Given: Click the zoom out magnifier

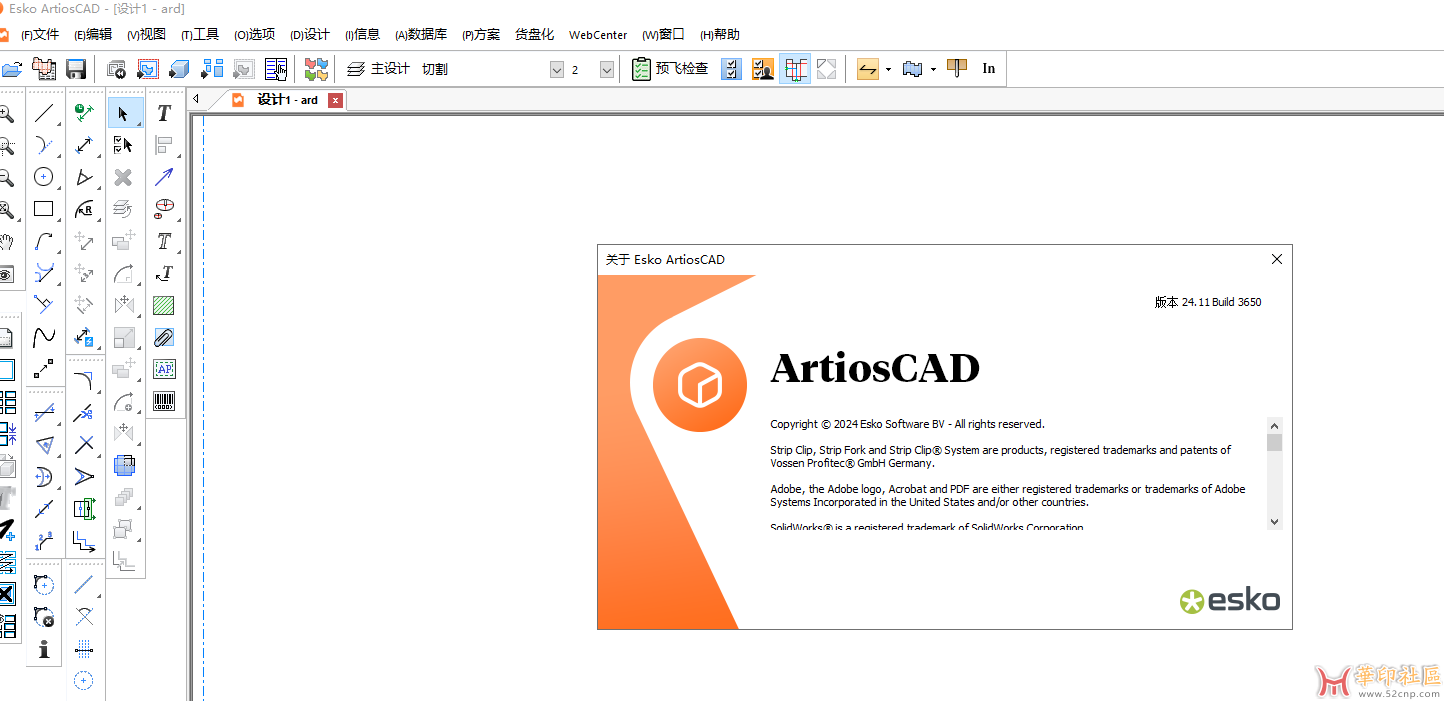Looking at the screenshot, I should click(6, 177).
